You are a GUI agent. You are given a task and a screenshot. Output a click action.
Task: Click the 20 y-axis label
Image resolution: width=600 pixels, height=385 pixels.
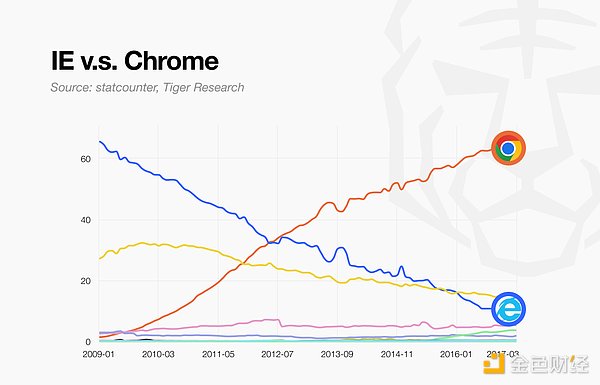[x=86, y=281]
